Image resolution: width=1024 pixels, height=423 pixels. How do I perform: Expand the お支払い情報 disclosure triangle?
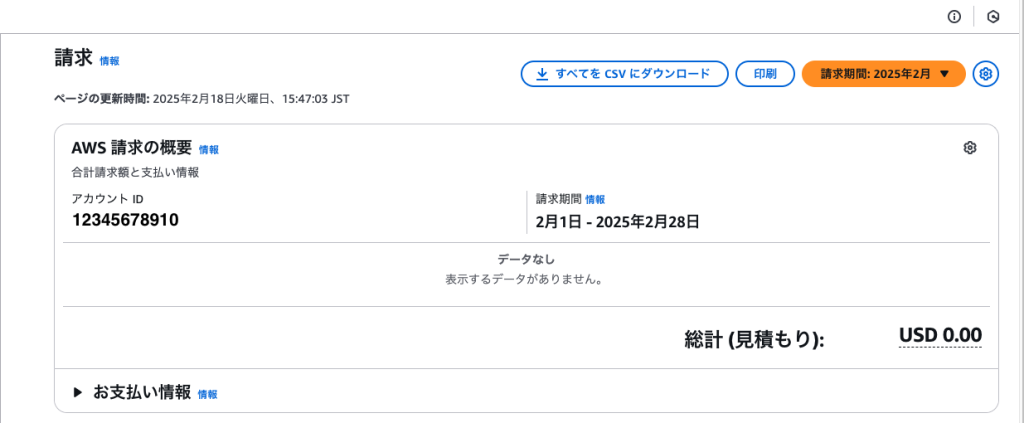[78, 392]
